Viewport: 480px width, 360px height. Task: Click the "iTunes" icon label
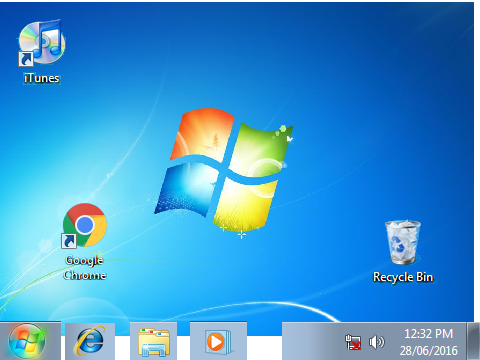click(x=42, y=78)
